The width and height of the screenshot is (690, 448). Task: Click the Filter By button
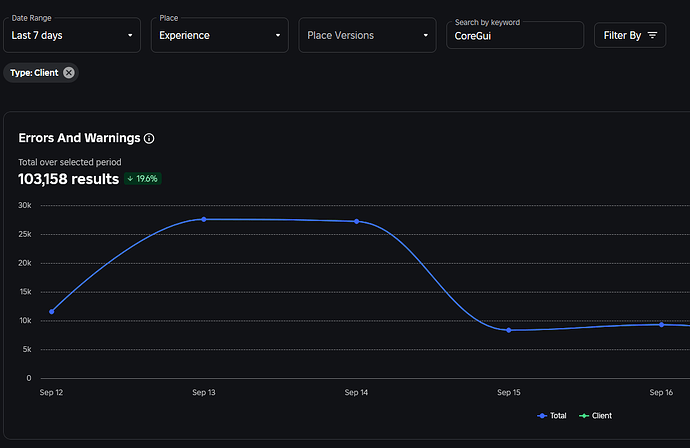[631, 35]
